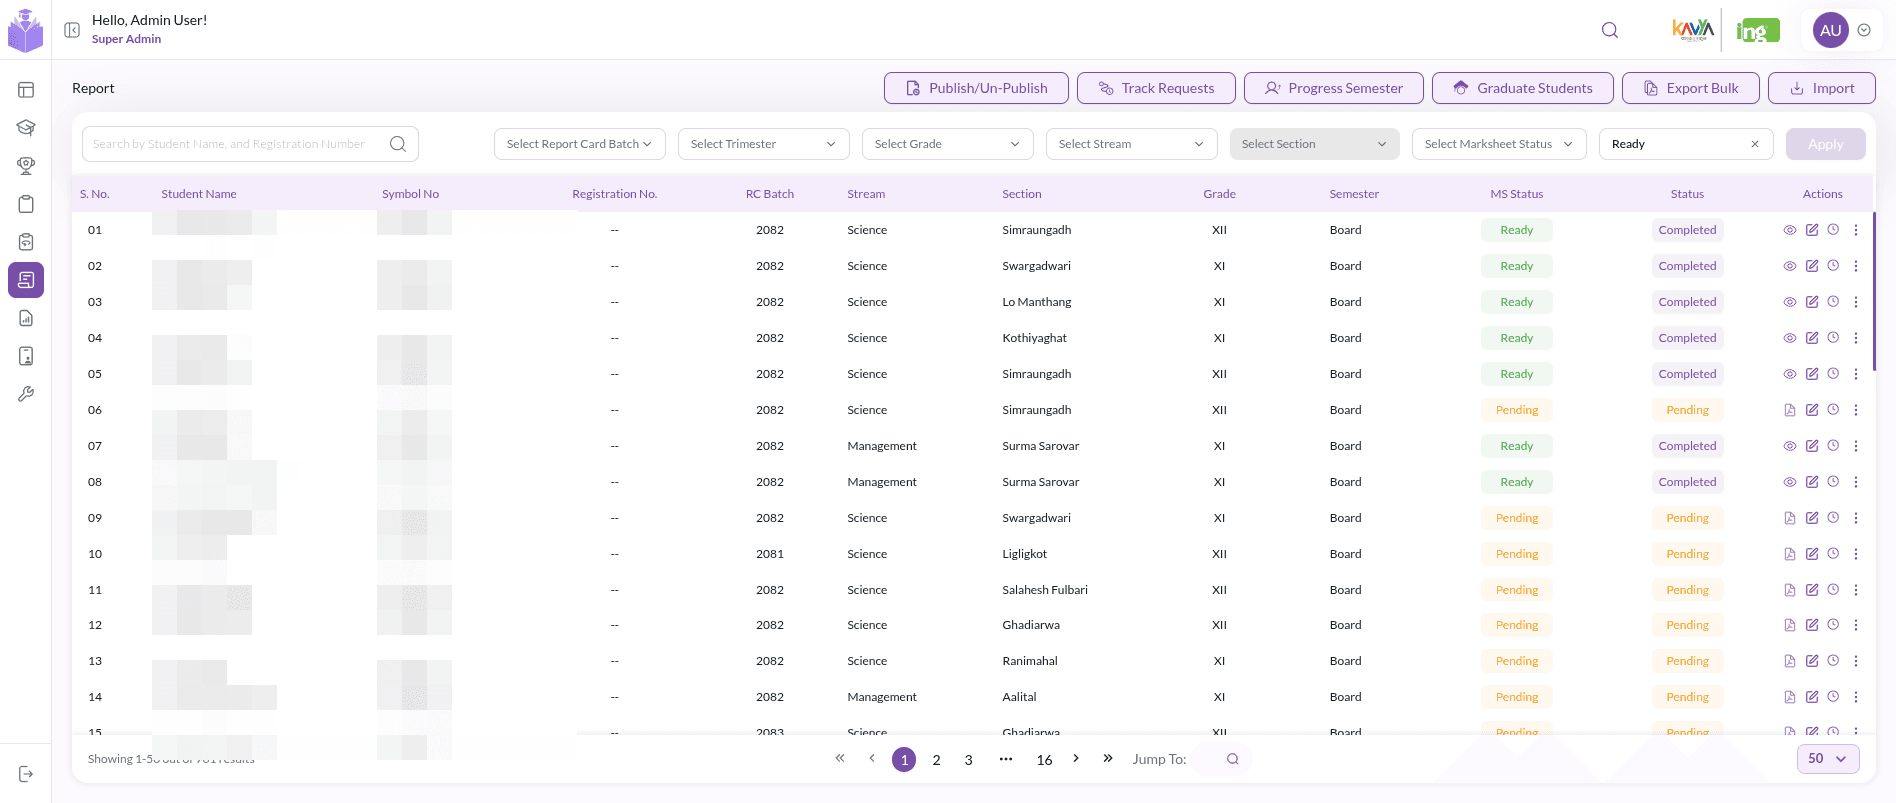
Task: Edit the report for row 04
Action: click(1812, 338)
